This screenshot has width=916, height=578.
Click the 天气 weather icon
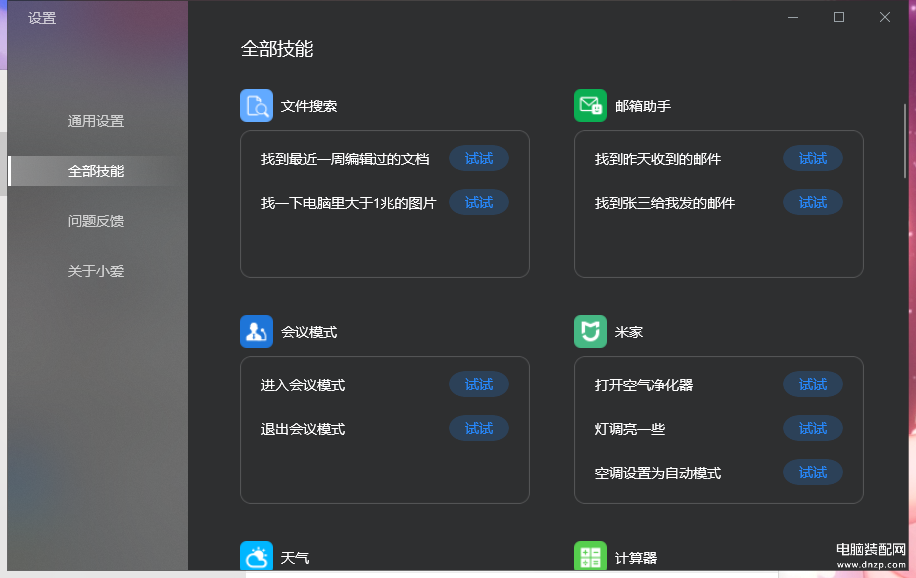click(x=256, y=556)
